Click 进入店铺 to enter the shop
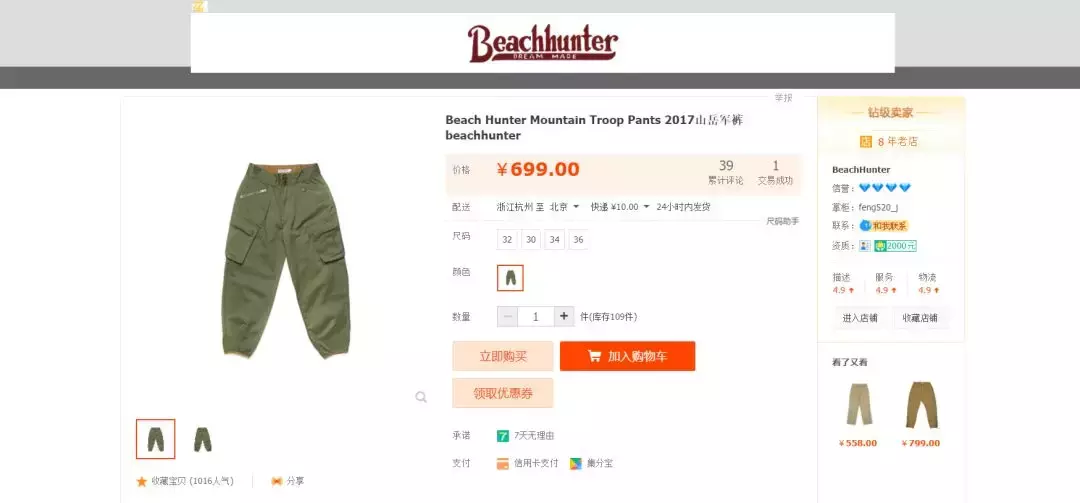 [860, 318]
